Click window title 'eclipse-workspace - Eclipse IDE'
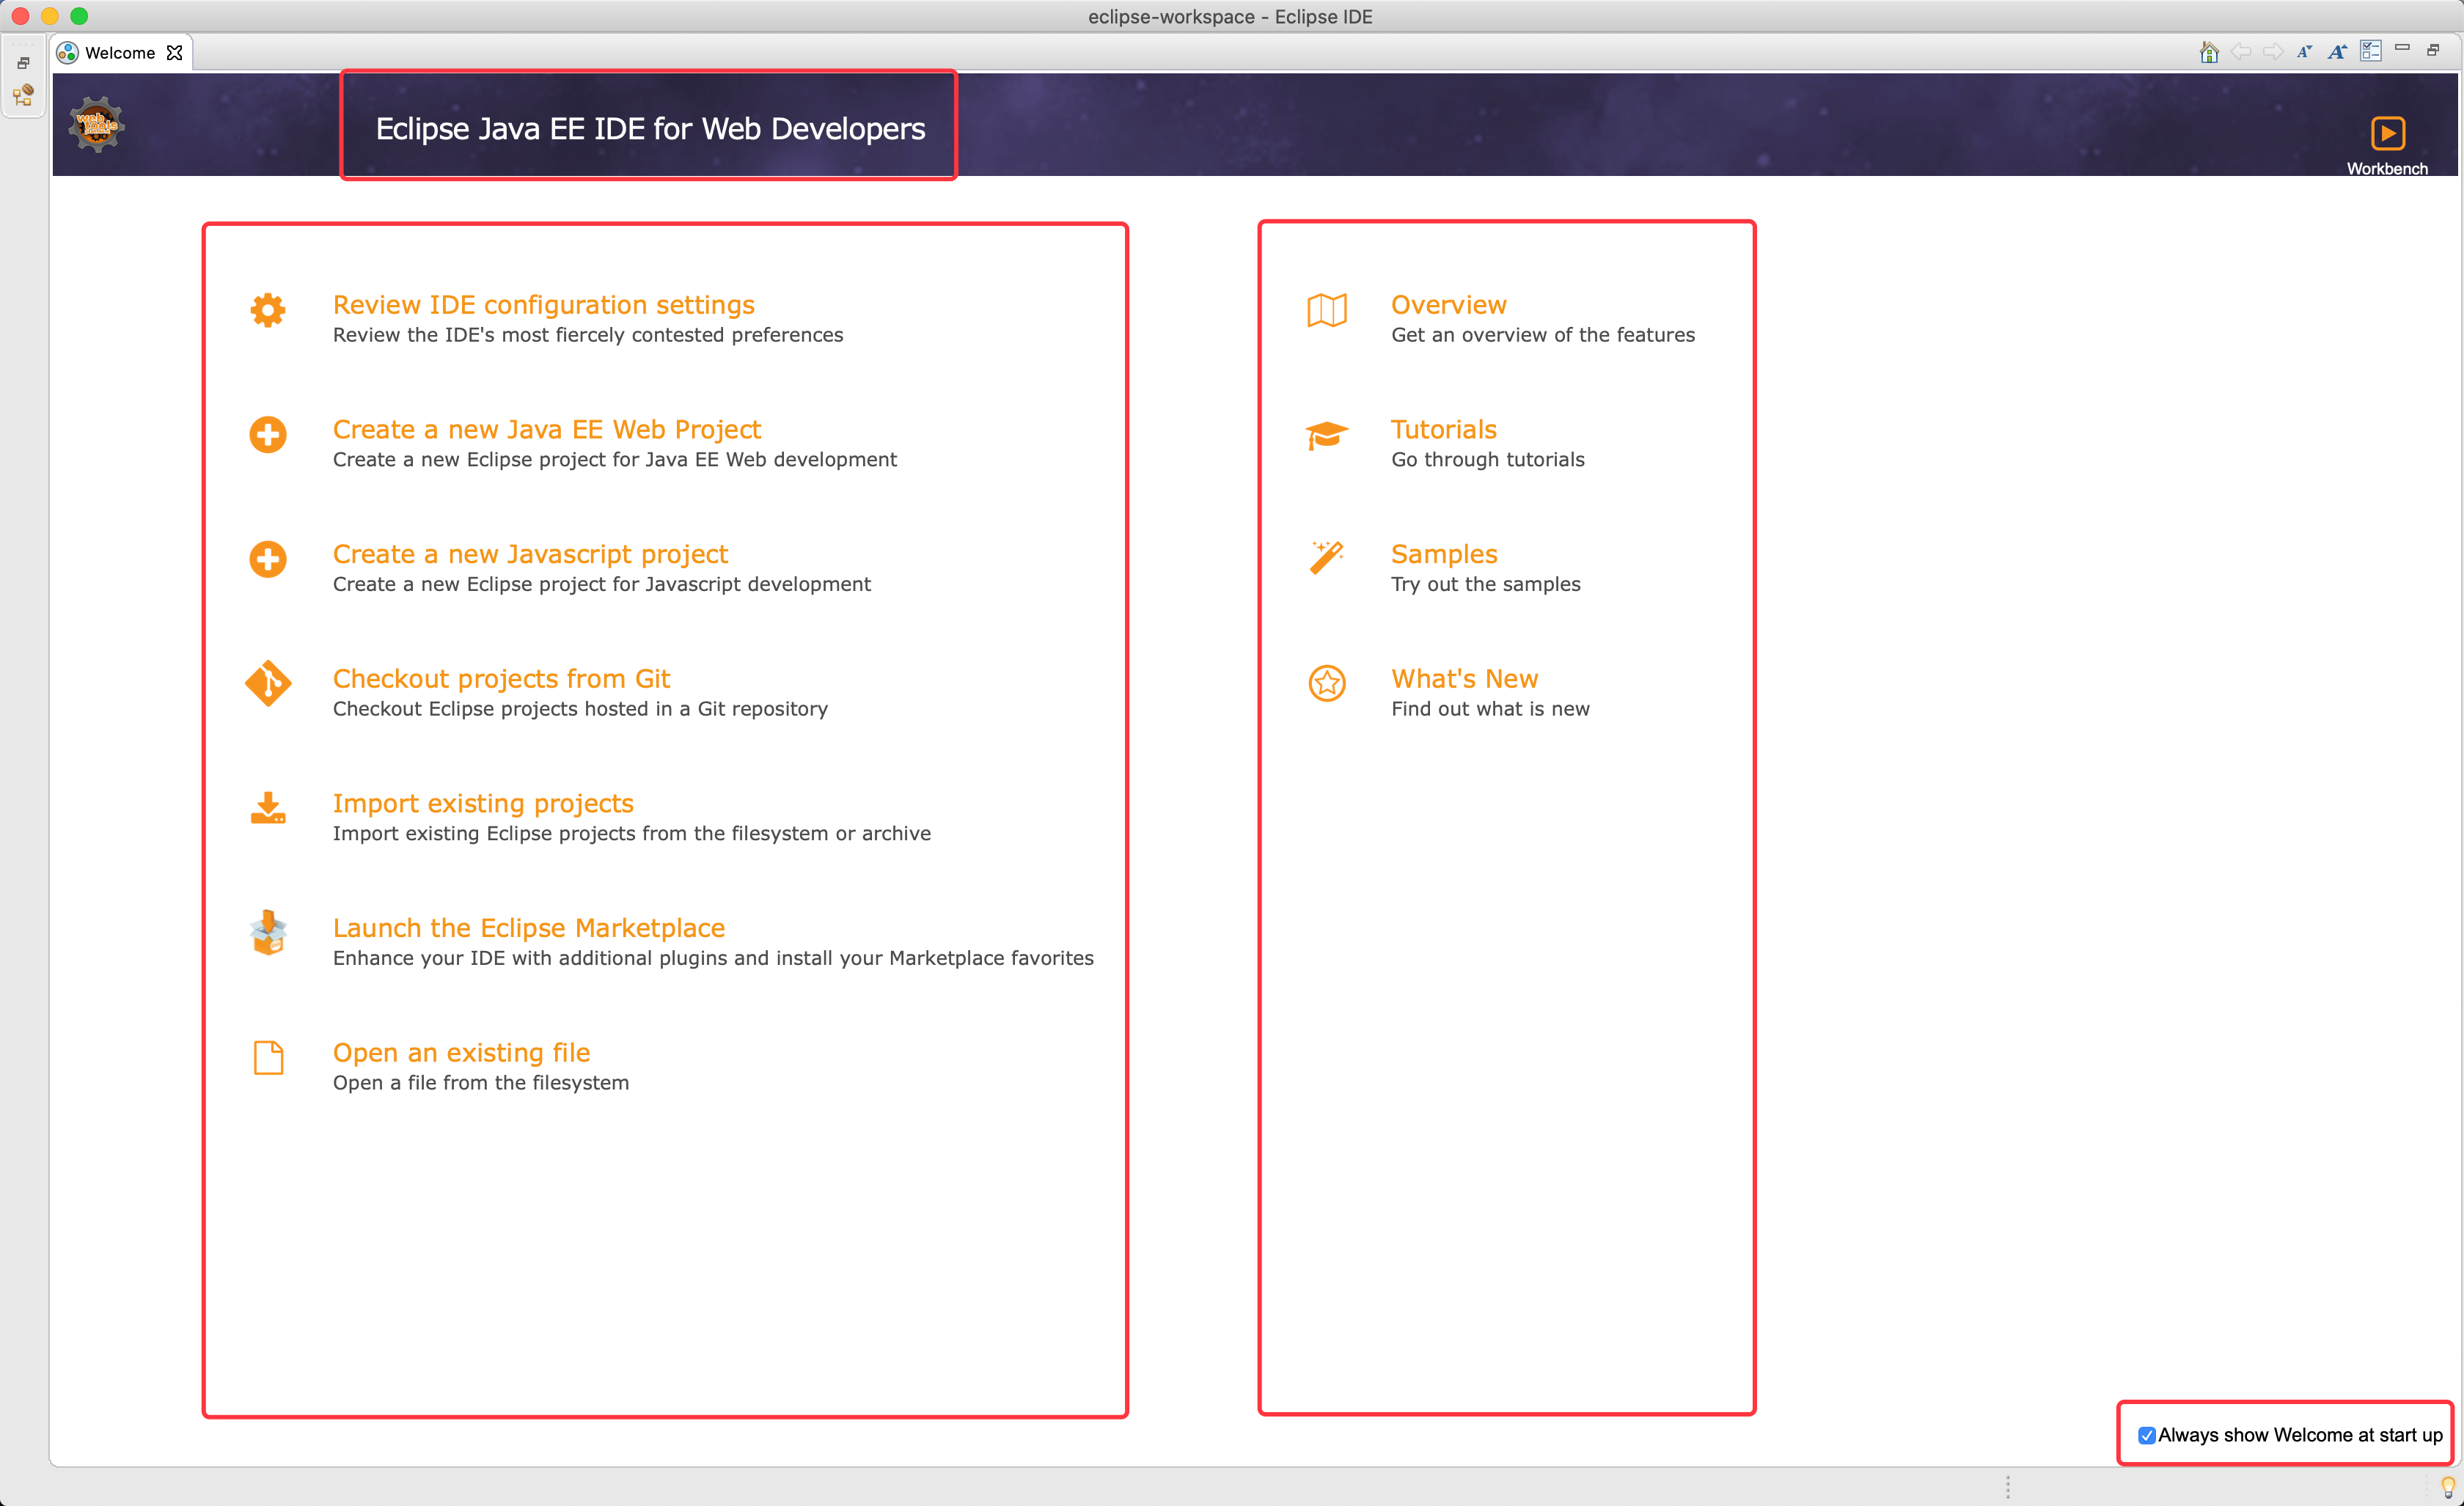Image resolution: width=2464 pixels, height=1506 pixels. tap(1230, 17)
